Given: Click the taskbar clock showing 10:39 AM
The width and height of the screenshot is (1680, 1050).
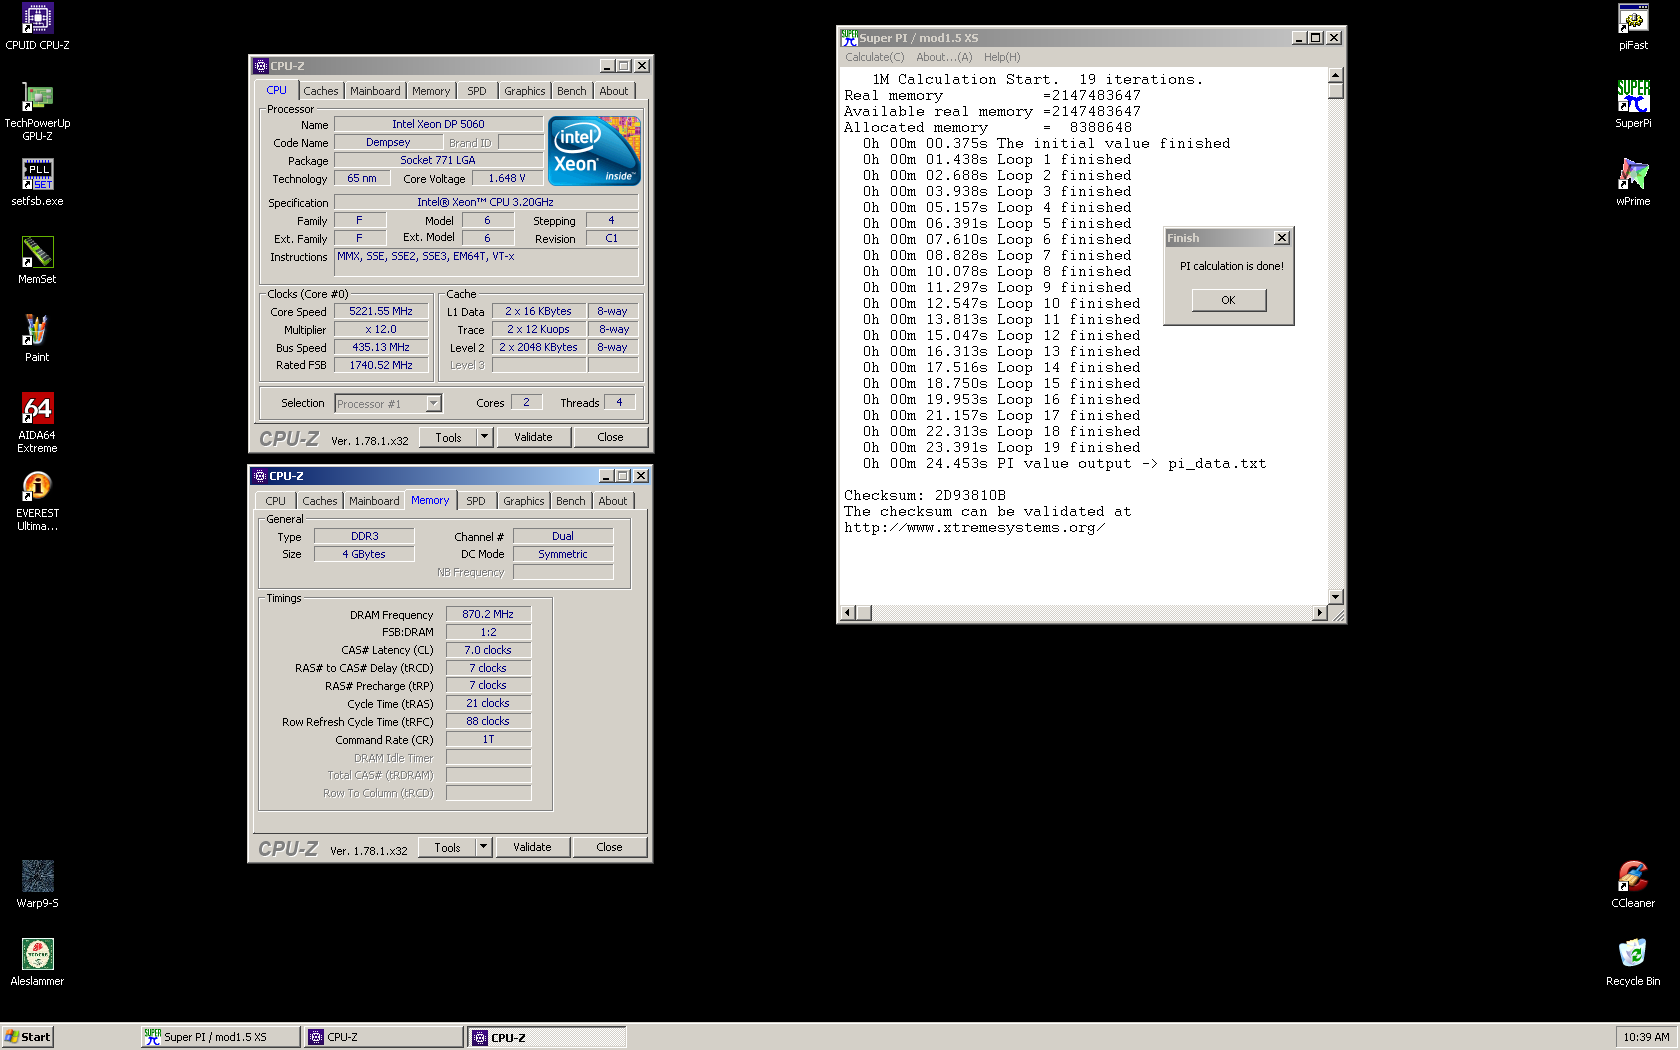Looking at the screenshot, I should [x=1646, y=1037].
